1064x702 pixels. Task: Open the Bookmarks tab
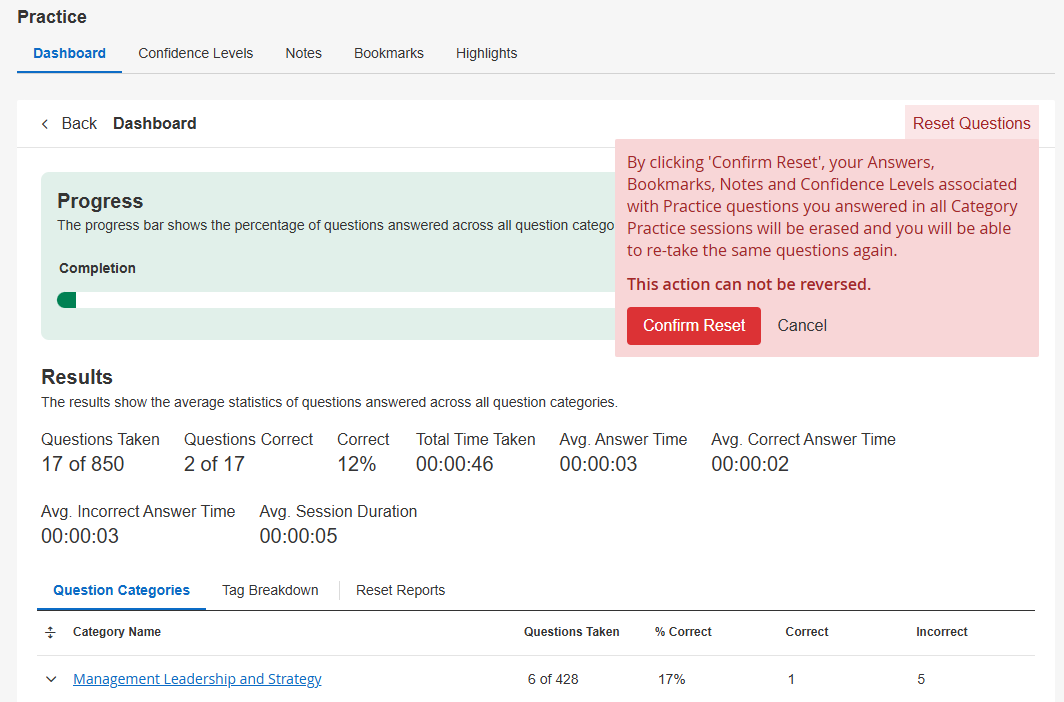(389, 53)
